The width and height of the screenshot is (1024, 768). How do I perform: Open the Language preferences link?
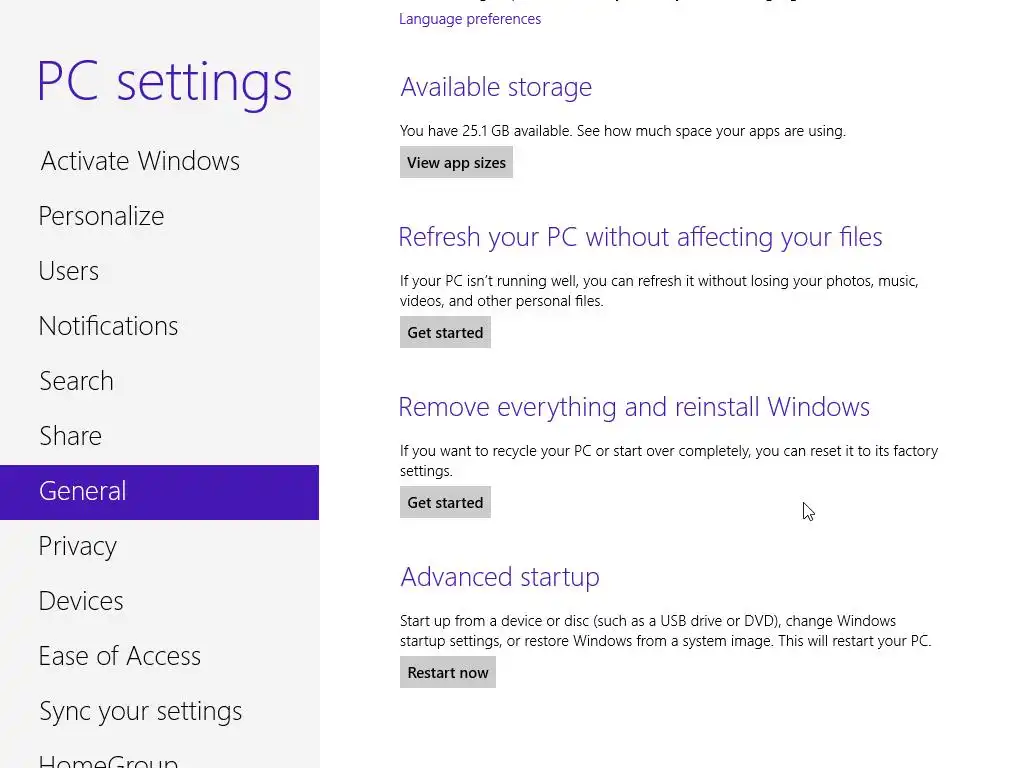(470, 19)
